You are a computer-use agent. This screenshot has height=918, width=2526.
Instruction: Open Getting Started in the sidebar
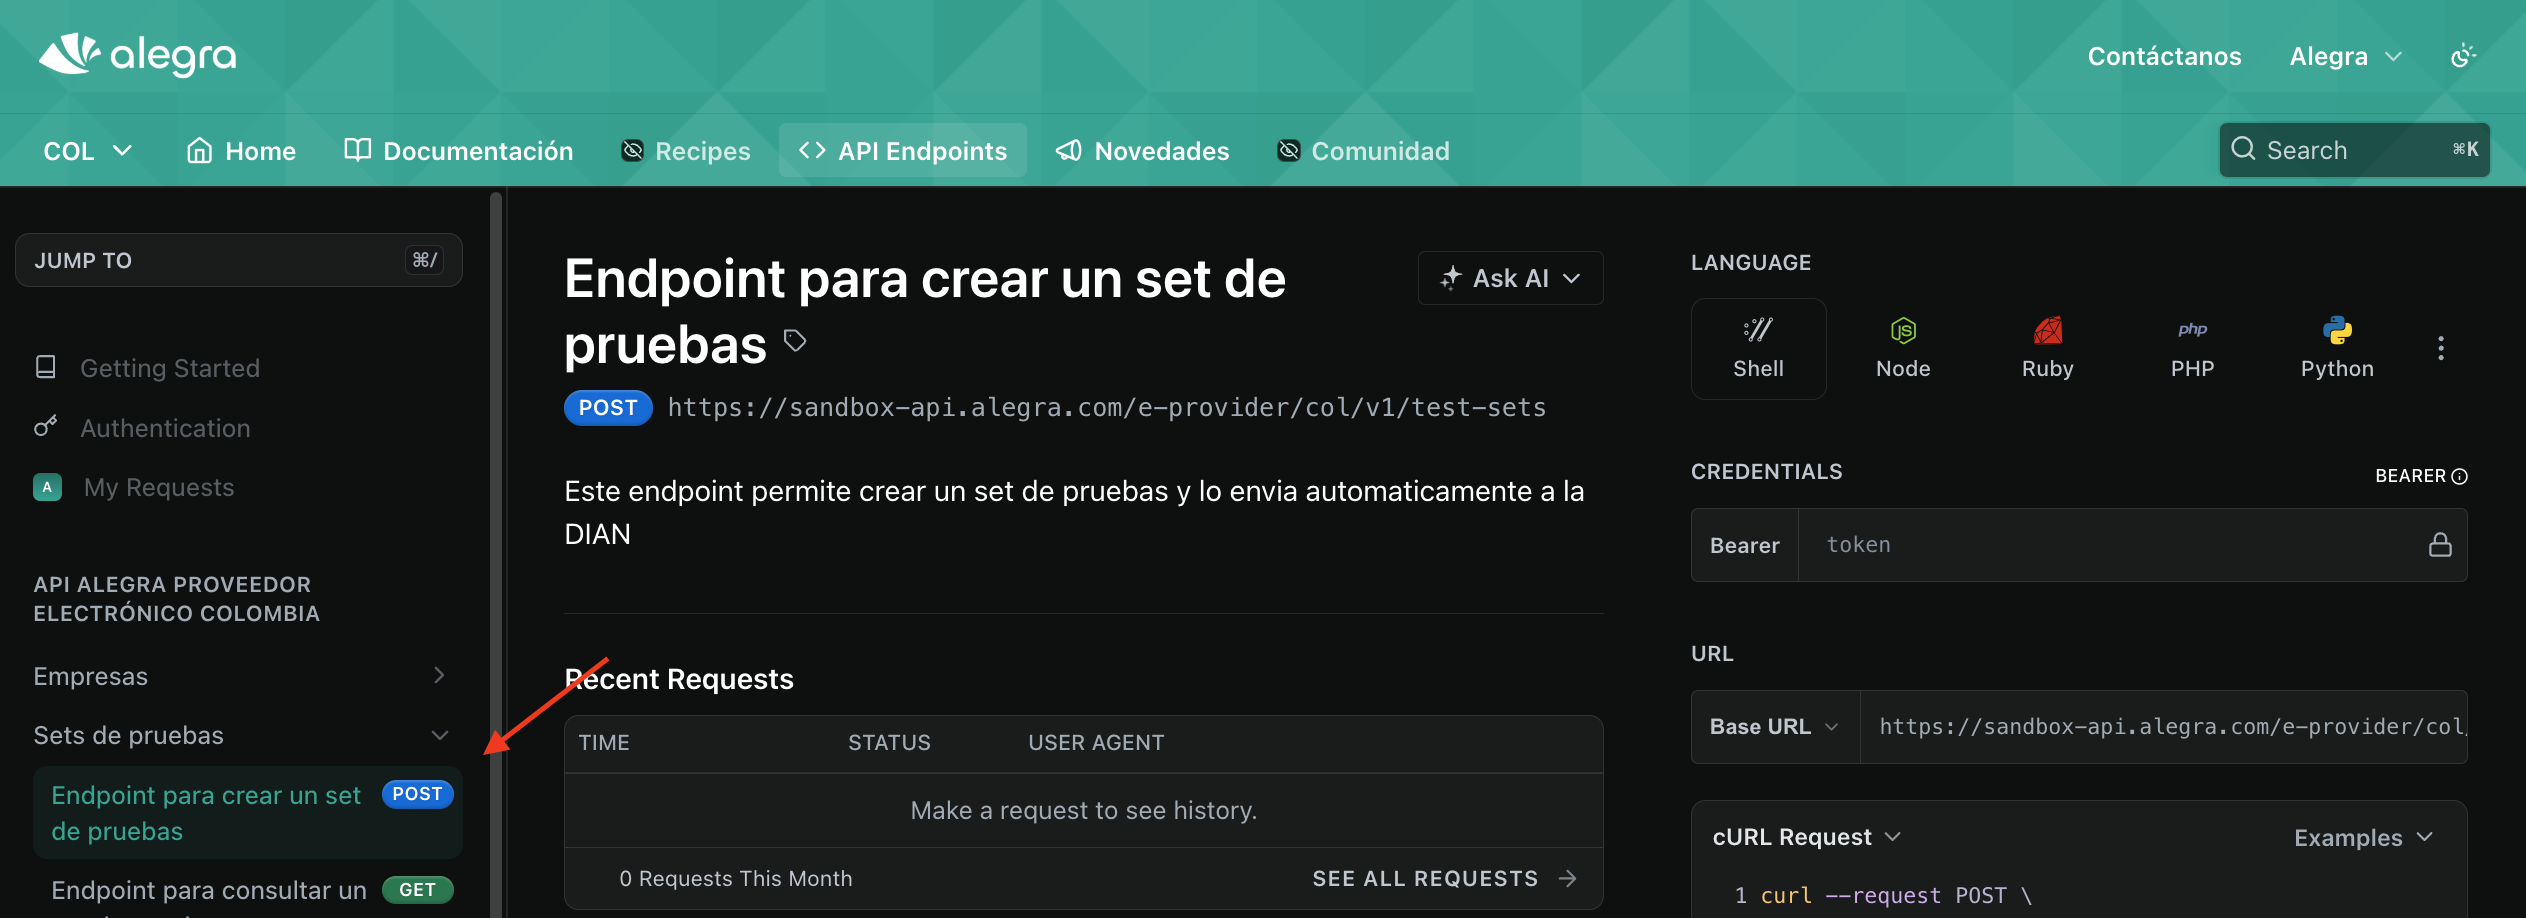pos(170,368)
